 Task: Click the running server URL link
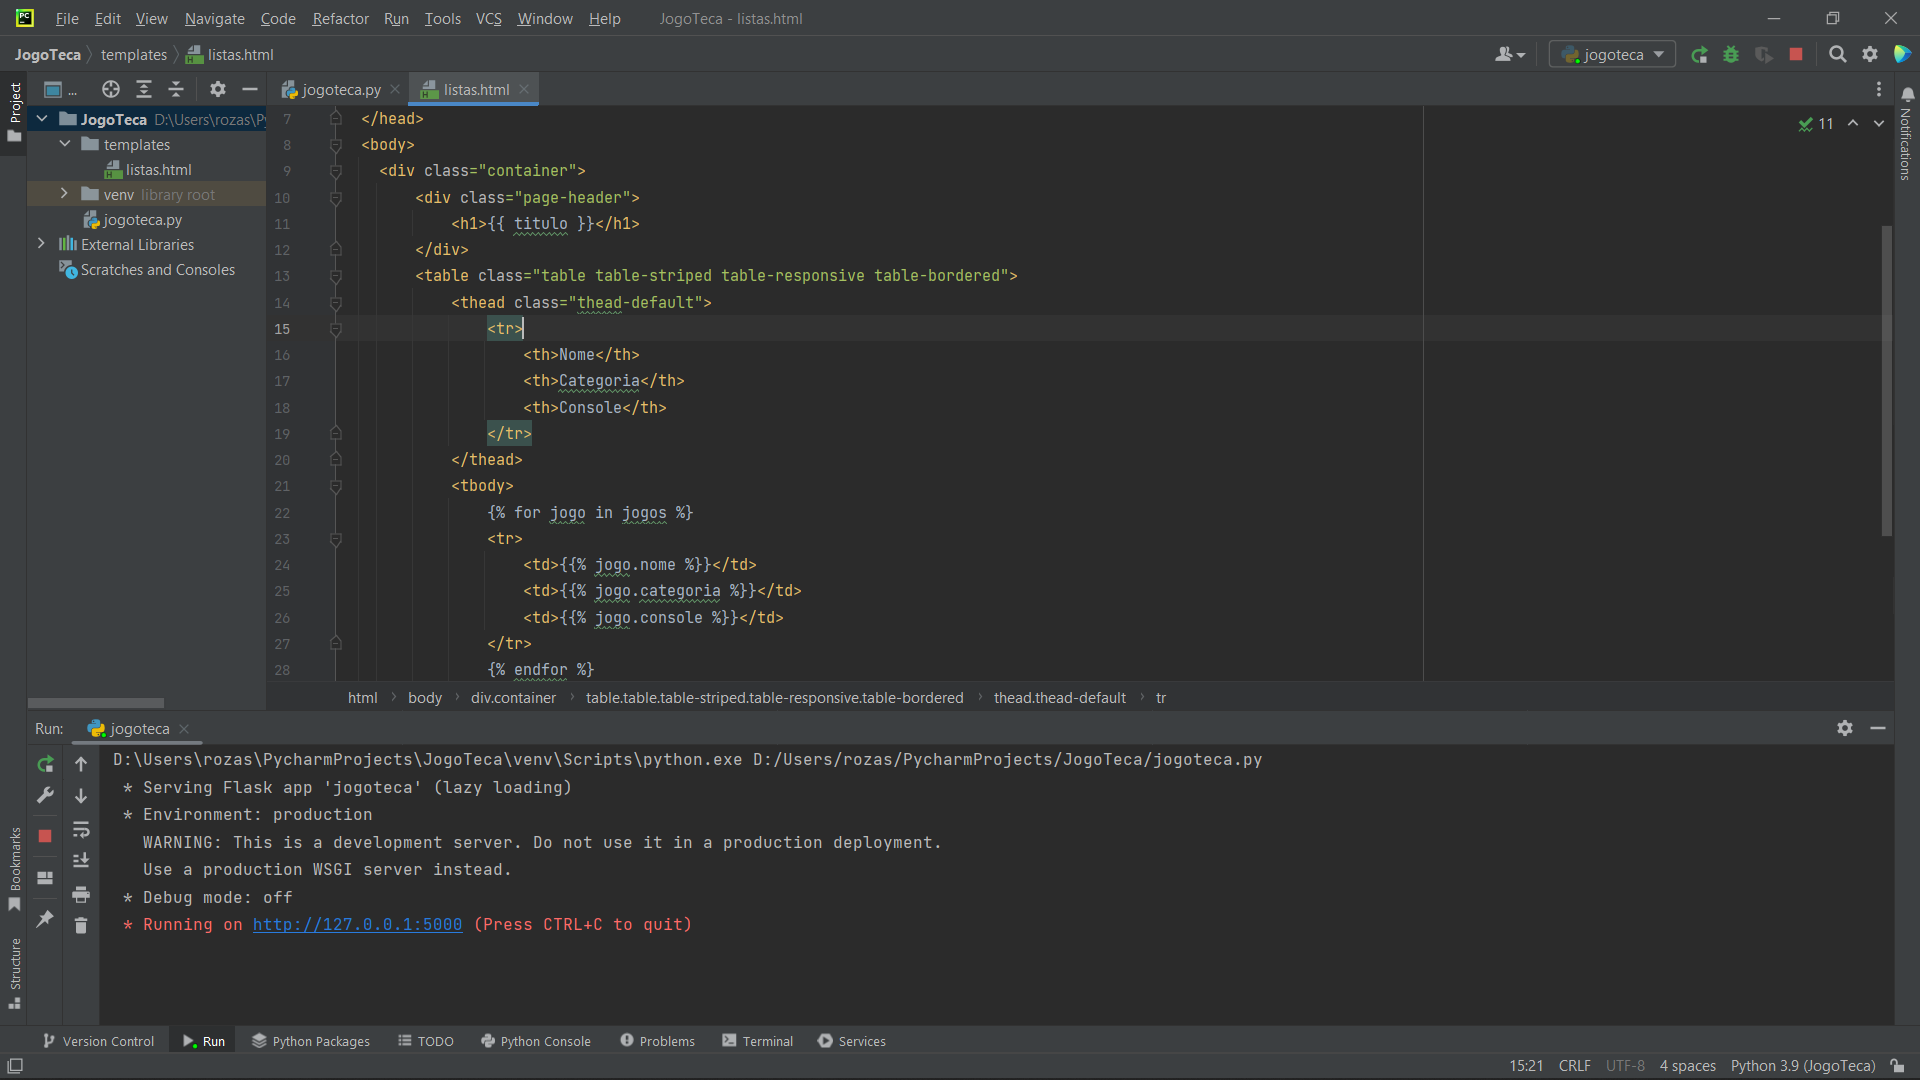click(x=357, y=924)
